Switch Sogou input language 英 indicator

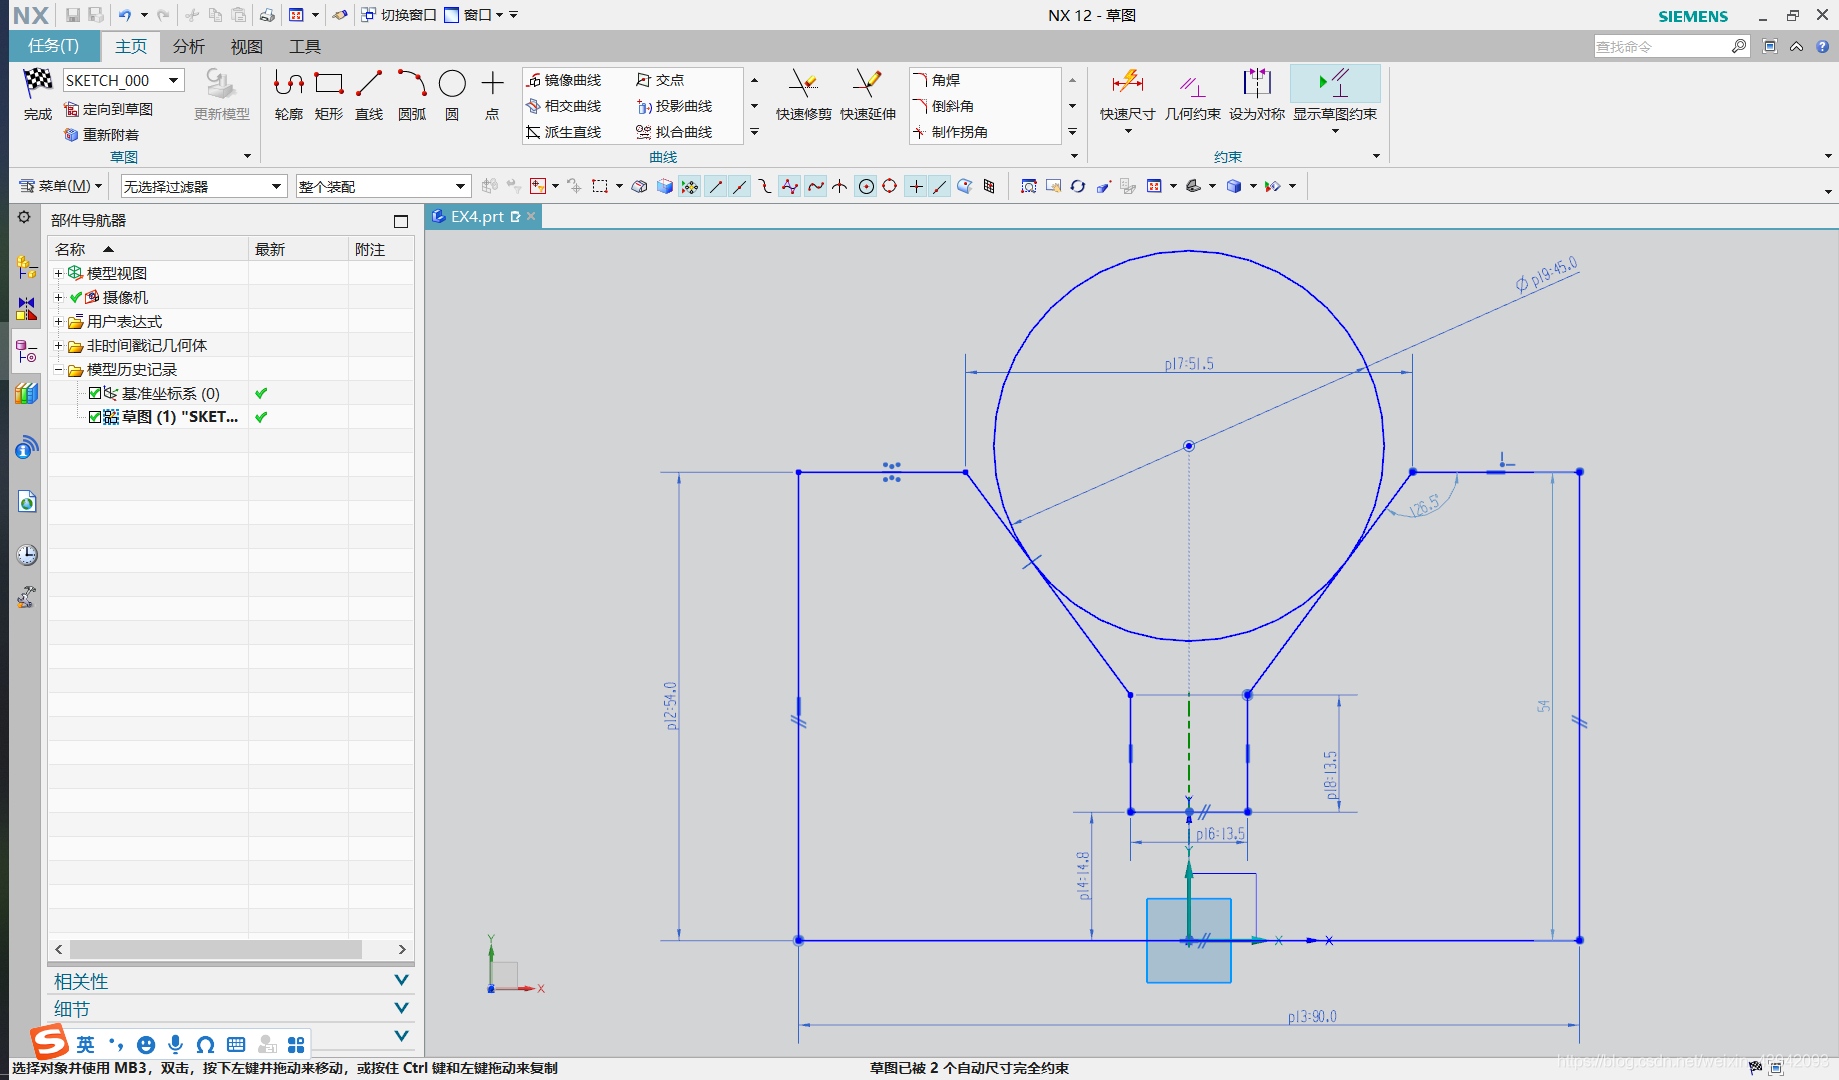point(86,1044)
